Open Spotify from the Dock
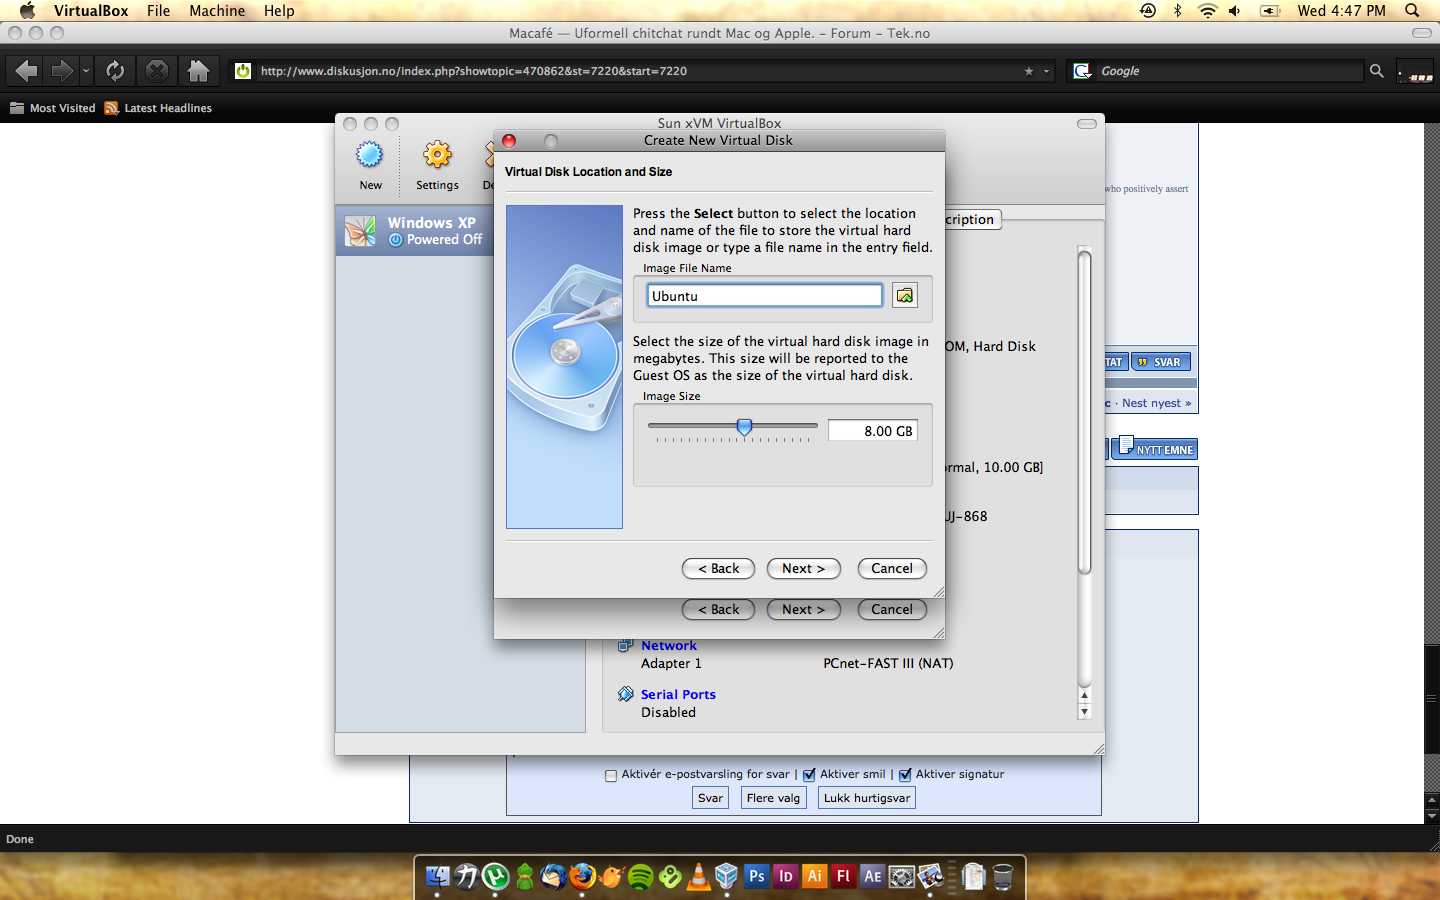Viewport: 1440px width, 900px height. [640, 877]
